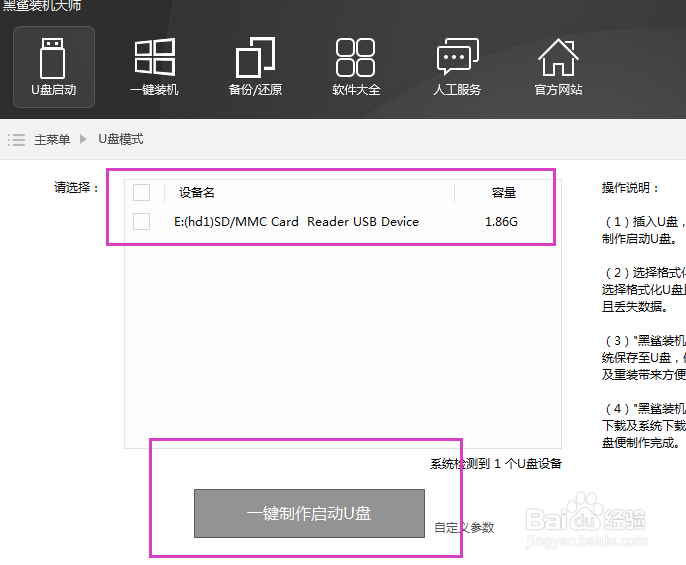Screen dimensions: 686x565
Task: Open the 一键装机 Windows icon
Action: [x=154, y=67]
